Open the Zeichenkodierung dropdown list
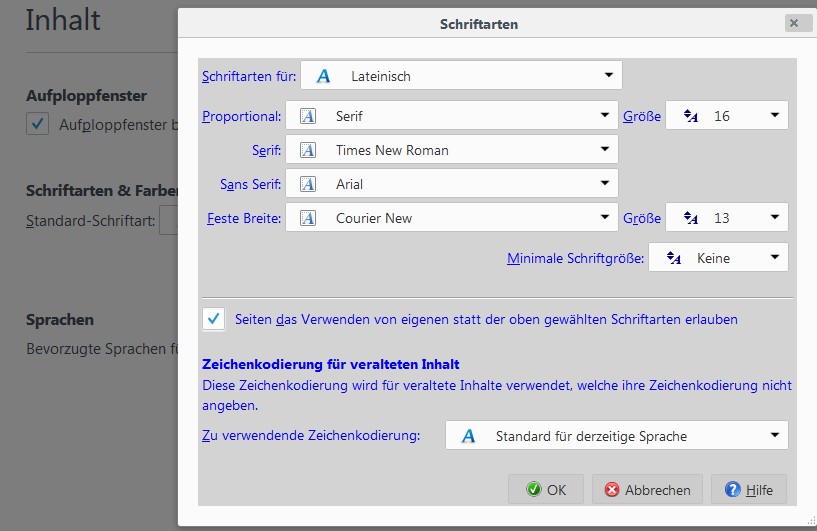Viewport: 817px width, 531px height. point(616,436)
